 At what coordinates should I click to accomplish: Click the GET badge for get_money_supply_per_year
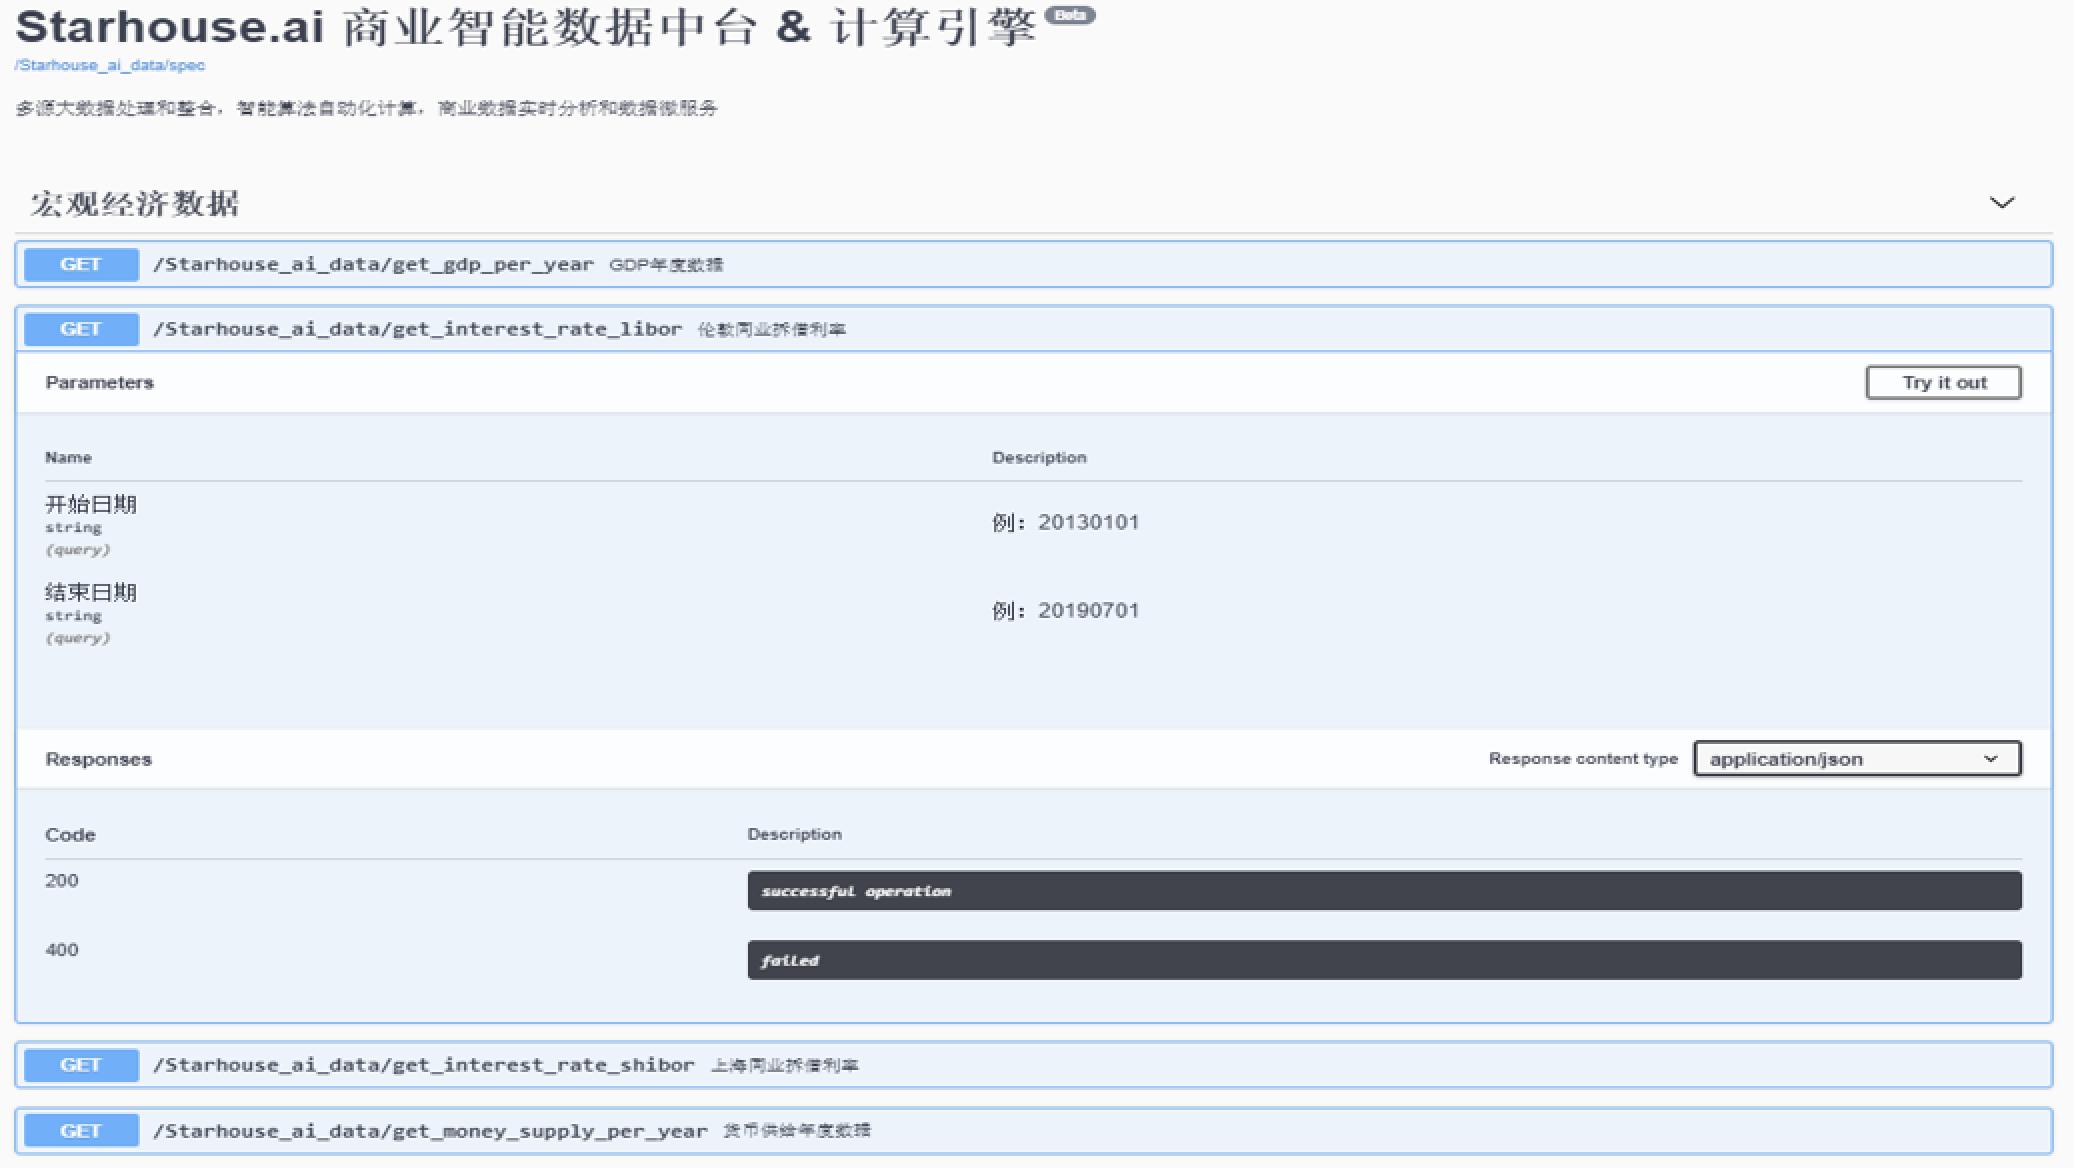coord(81,1130)
